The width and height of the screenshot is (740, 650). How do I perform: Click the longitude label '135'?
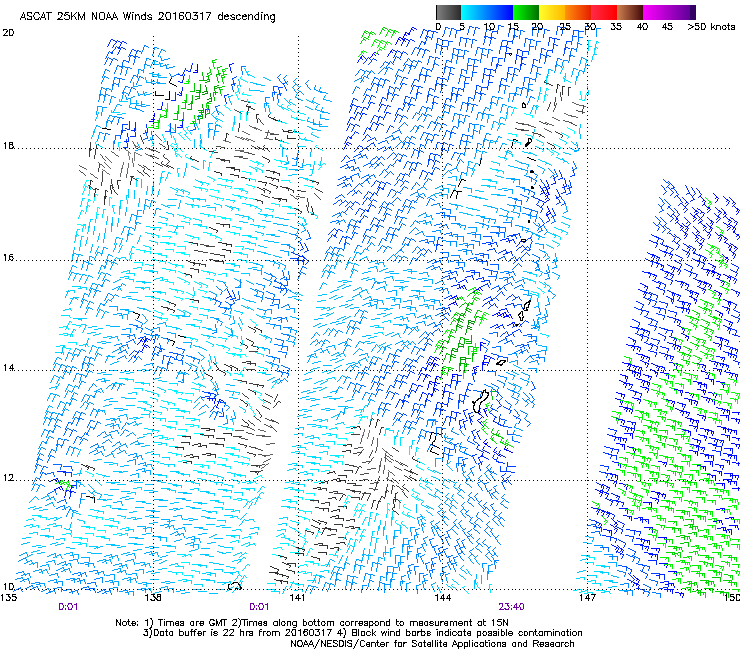point(8,597)
